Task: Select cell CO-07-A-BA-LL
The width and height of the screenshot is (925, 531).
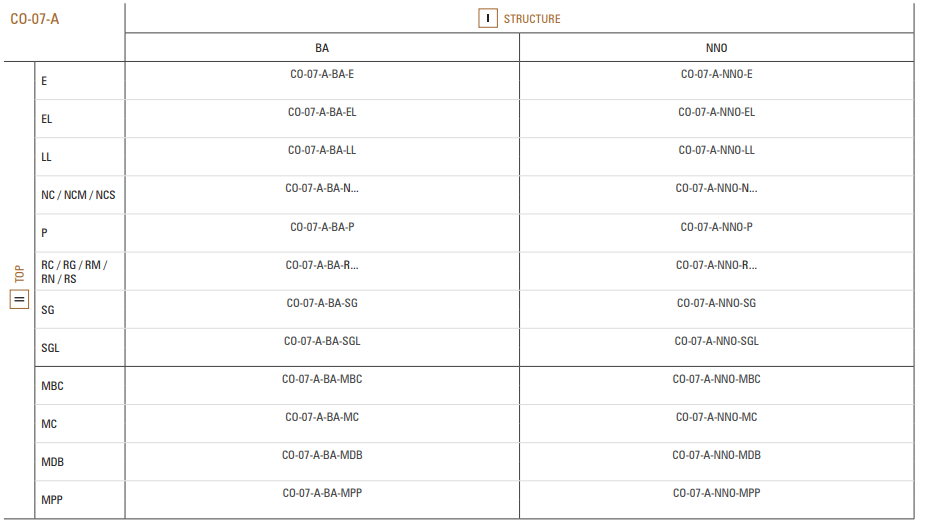Action: [x=322, y=150]
